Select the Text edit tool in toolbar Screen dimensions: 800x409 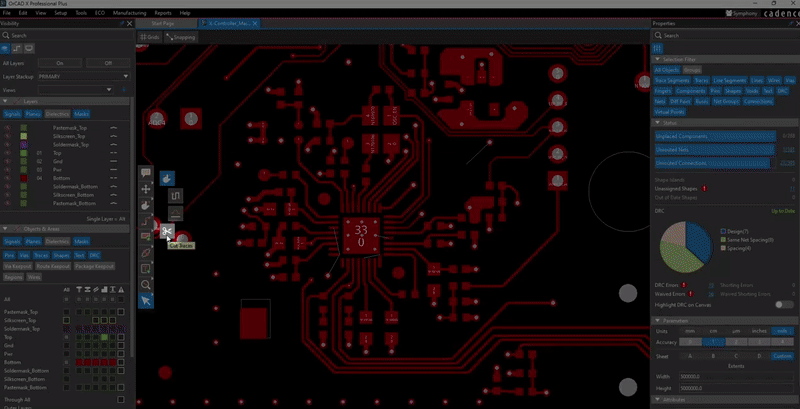[146, 269]
